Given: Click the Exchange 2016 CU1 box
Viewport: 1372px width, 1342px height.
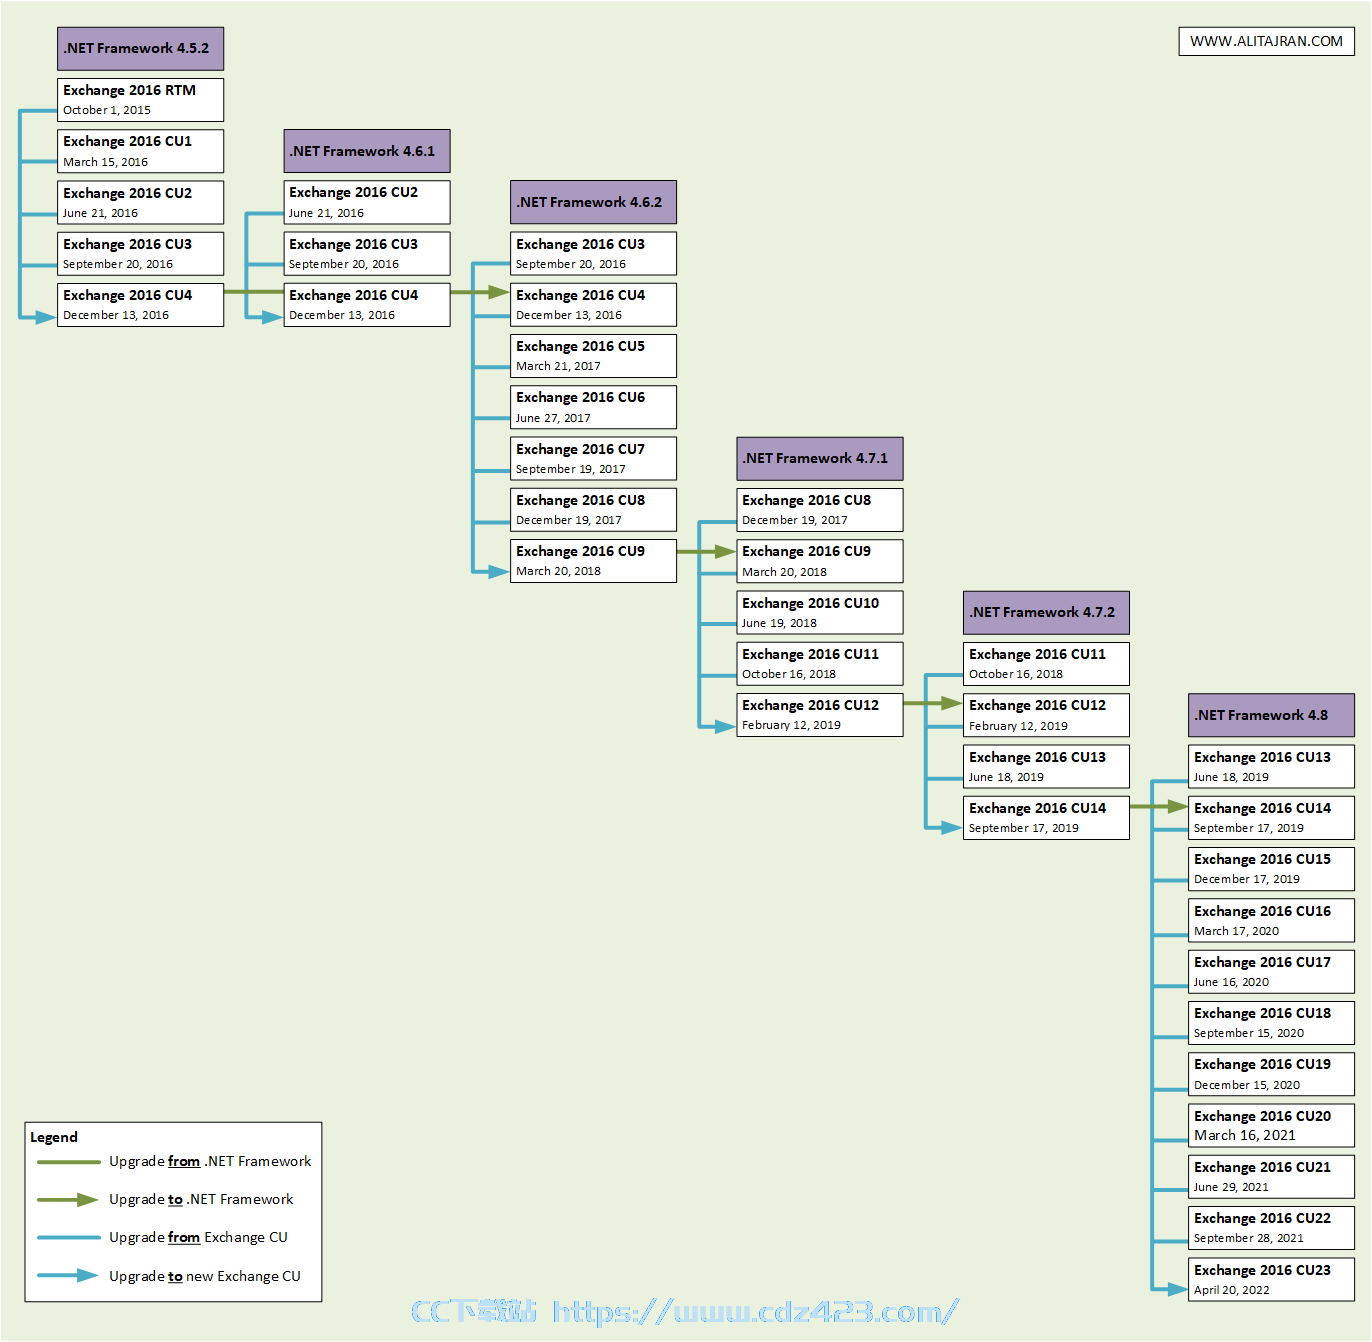Looking at the screenshot, I should point(140,151).
